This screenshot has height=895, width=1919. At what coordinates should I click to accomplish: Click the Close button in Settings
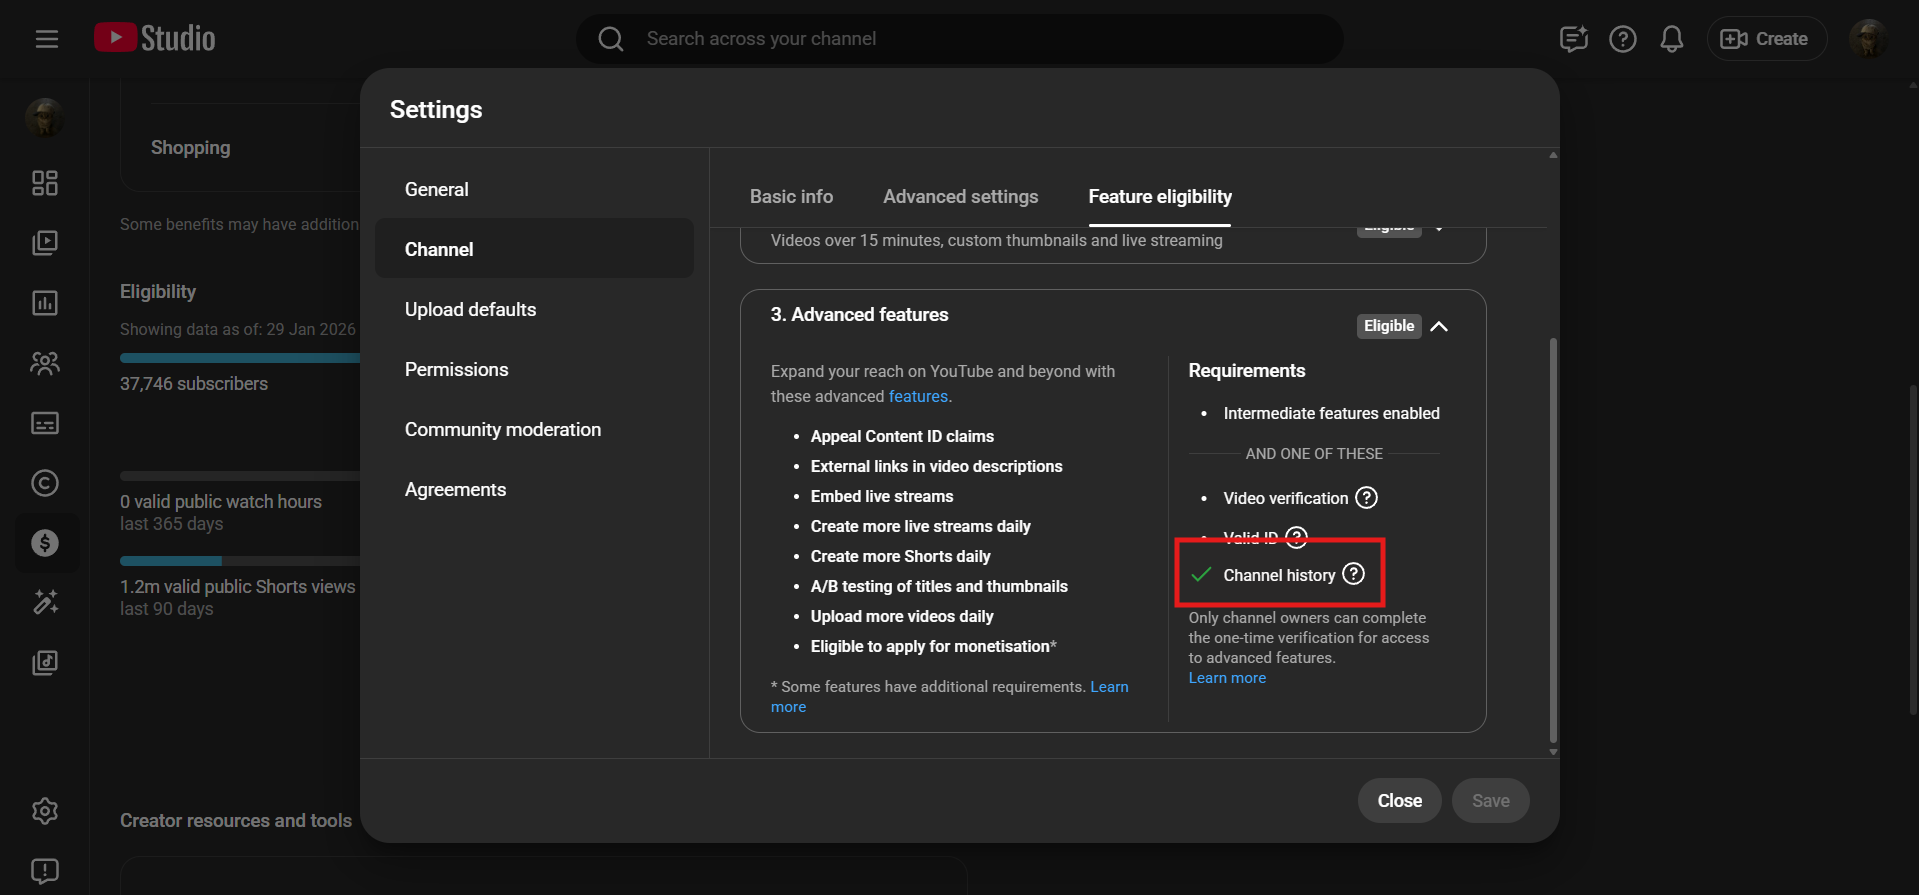1399,801
